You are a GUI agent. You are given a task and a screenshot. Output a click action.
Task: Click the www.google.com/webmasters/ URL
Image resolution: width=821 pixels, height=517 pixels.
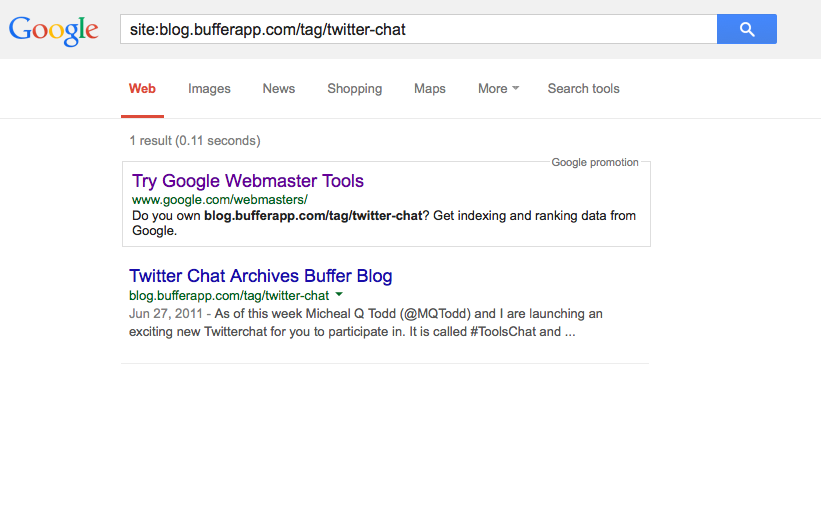point(220,200)
